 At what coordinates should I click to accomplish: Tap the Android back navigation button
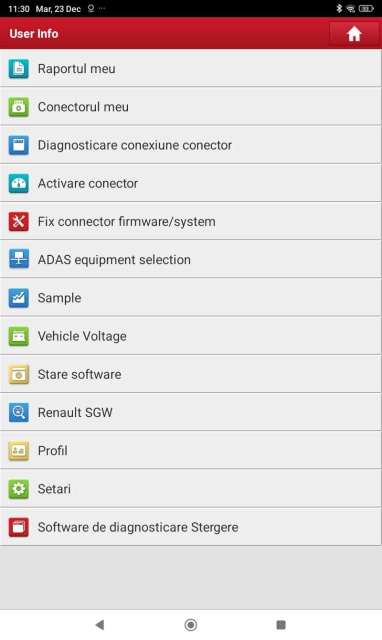tap(100, 624)
